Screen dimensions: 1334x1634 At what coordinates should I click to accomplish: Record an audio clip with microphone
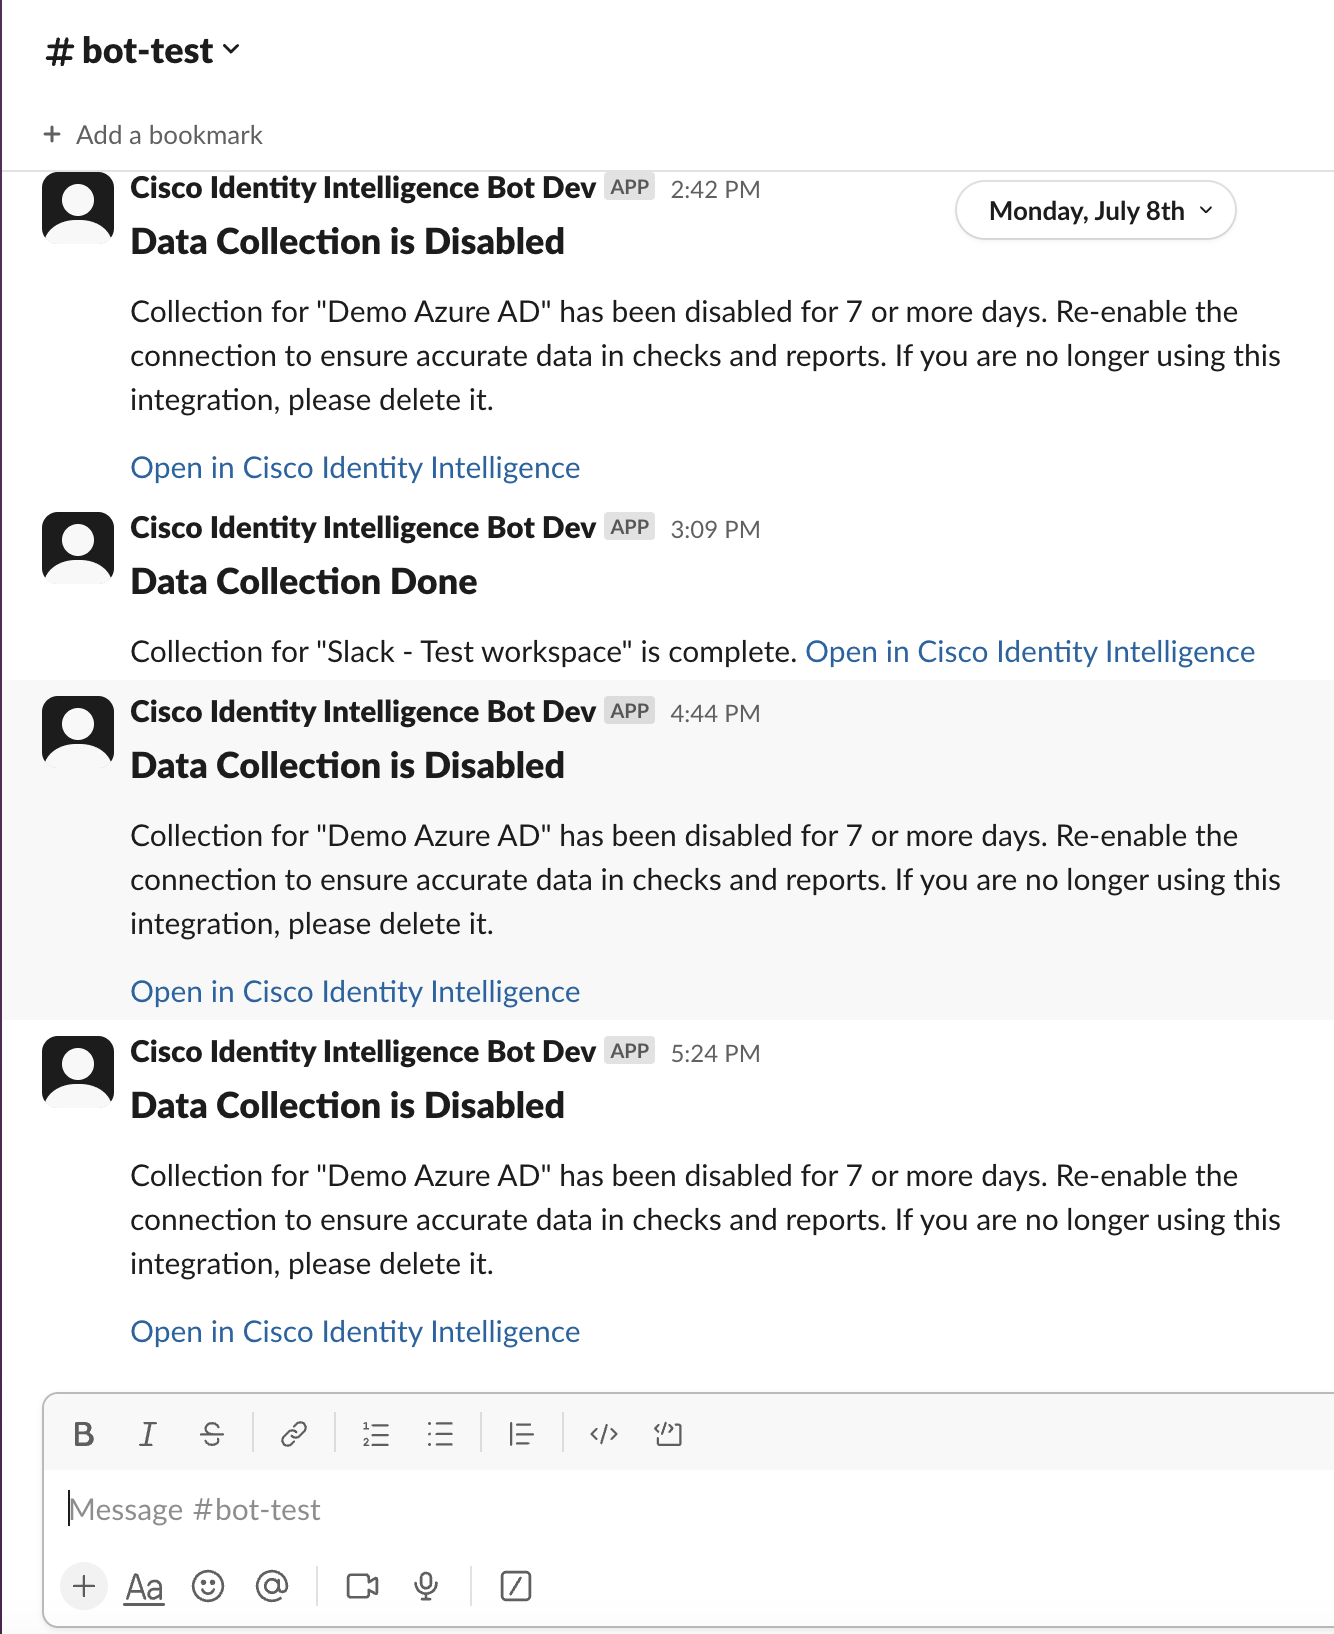(x=426, y=1586)
